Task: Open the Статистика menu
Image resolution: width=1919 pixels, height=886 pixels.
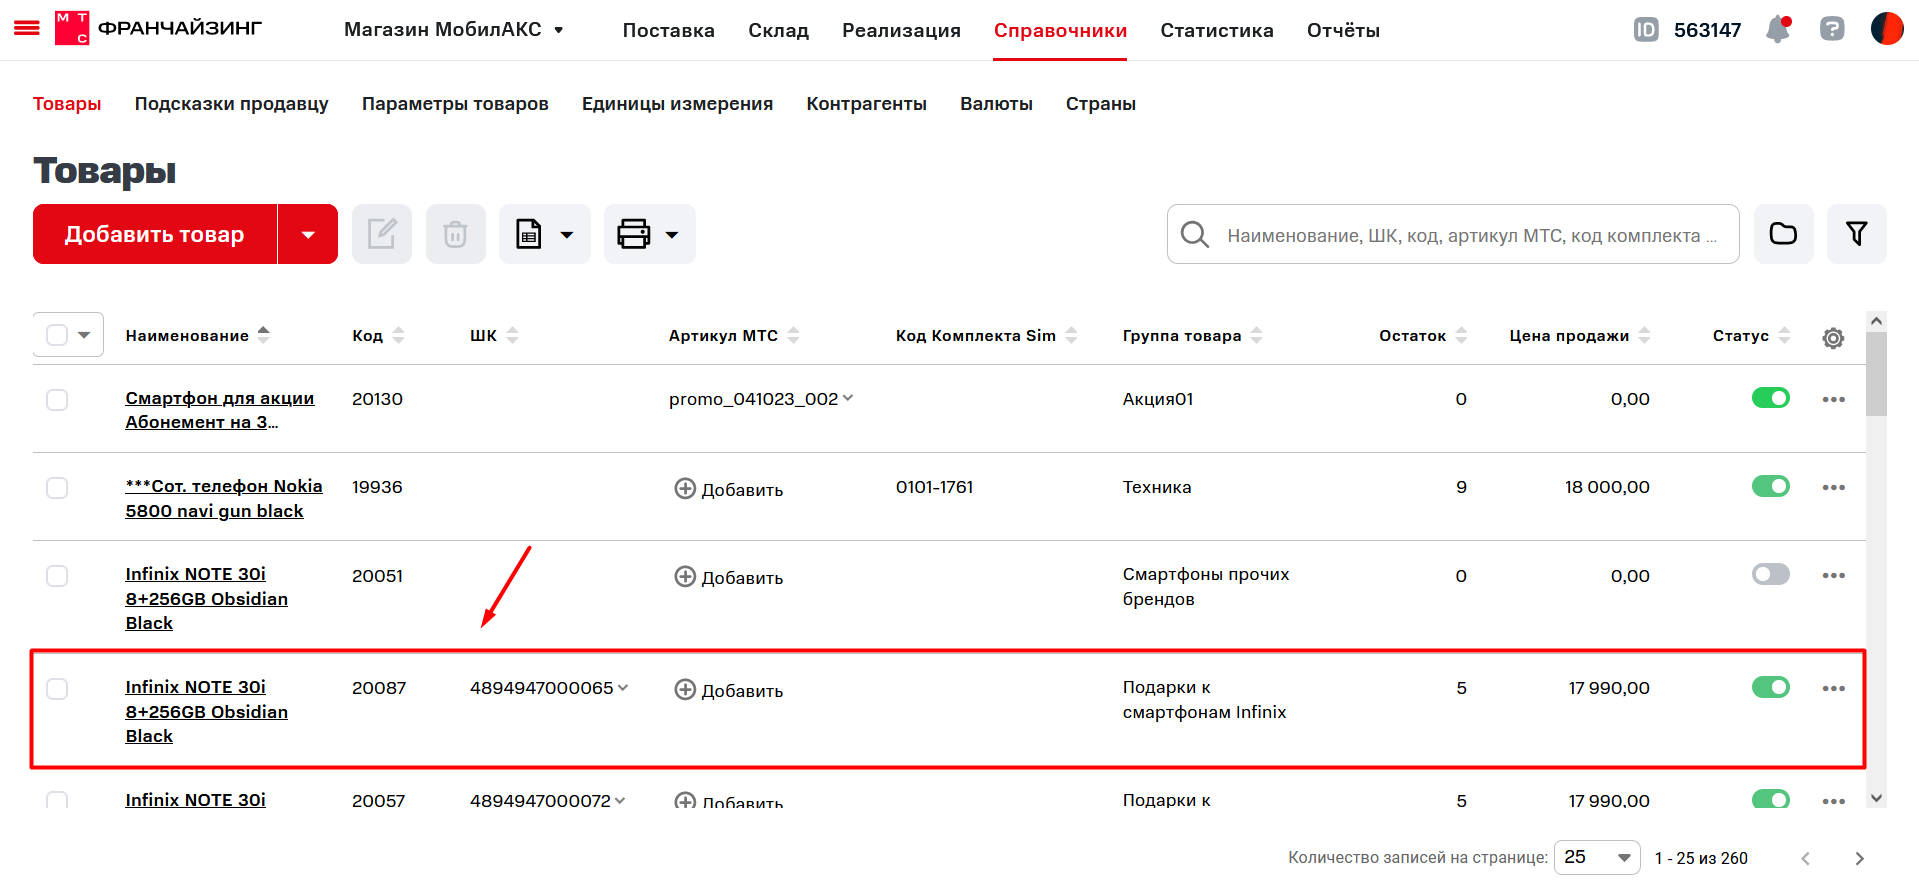Action: coord(1216,30)
